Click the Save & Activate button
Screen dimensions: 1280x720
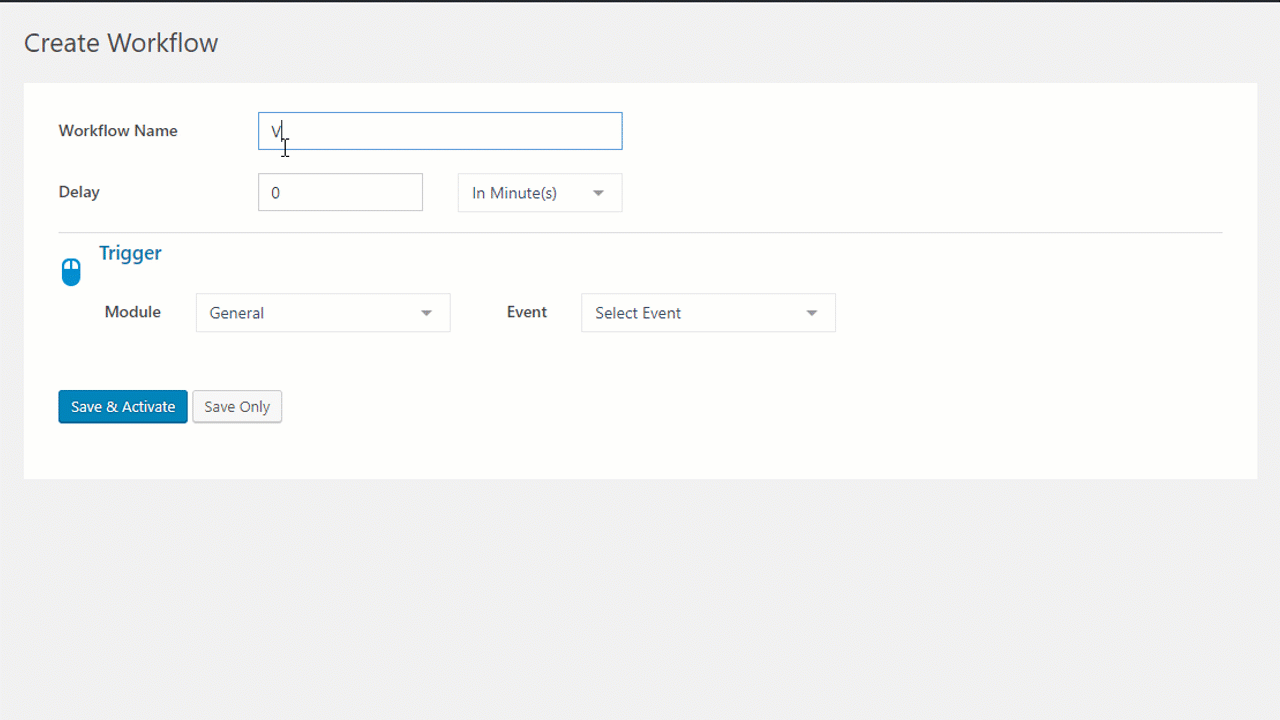click(x=122, y=406)
